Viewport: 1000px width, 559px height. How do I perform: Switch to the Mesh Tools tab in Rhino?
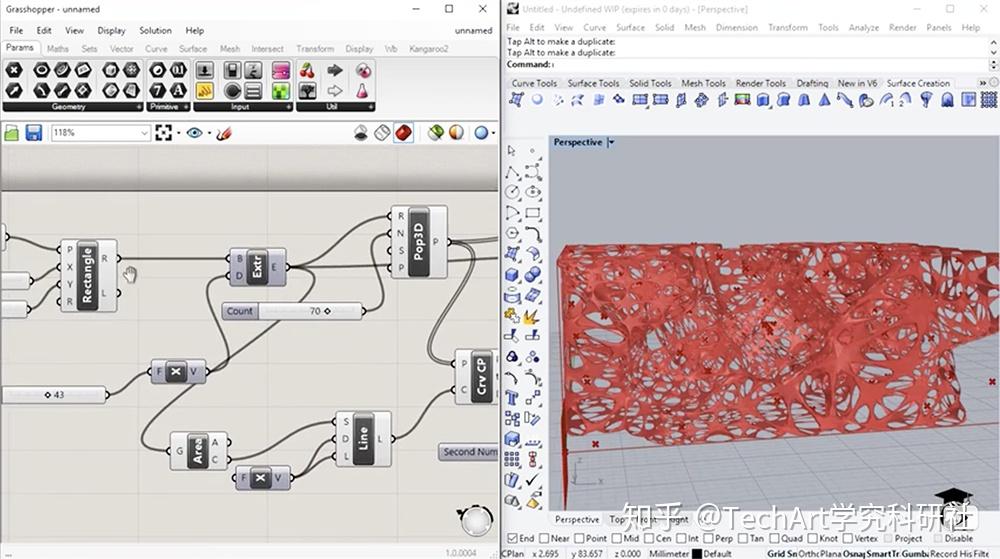pyautogui.click(x=703, y=83)
